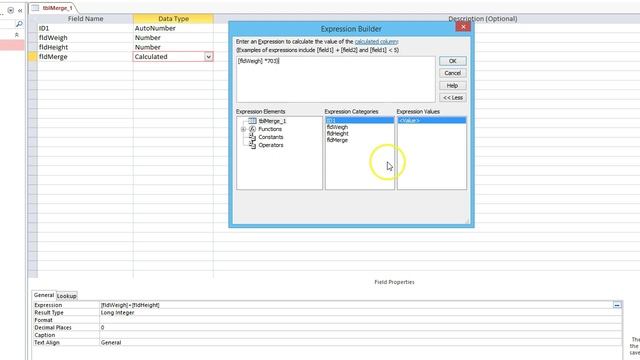Click inside the expression text box
Image resolution: width=640 pixels, height=360 pixels.
point(336,80)
